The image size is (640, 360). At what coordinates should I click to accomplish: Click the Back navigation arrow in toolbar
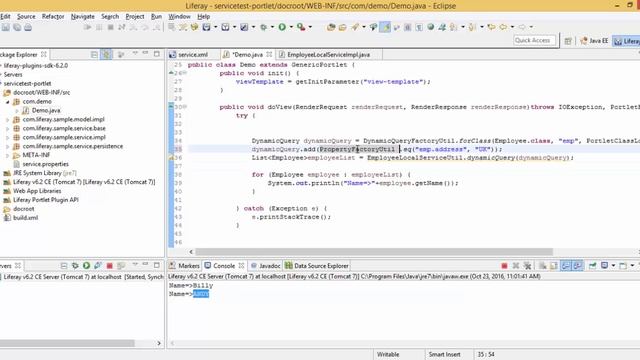tap(503, 27)
